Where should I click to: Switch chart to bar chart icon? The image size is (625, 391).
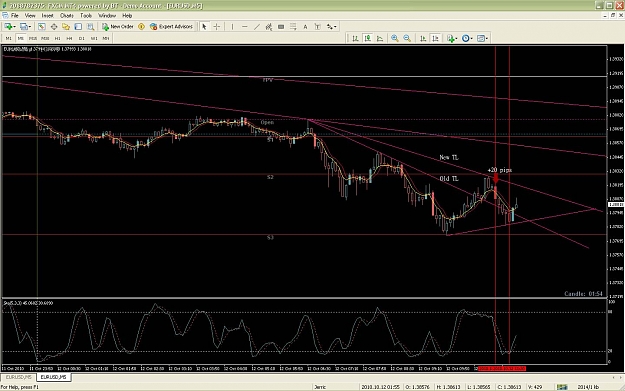pyautogui.click(x=355, y=38)
